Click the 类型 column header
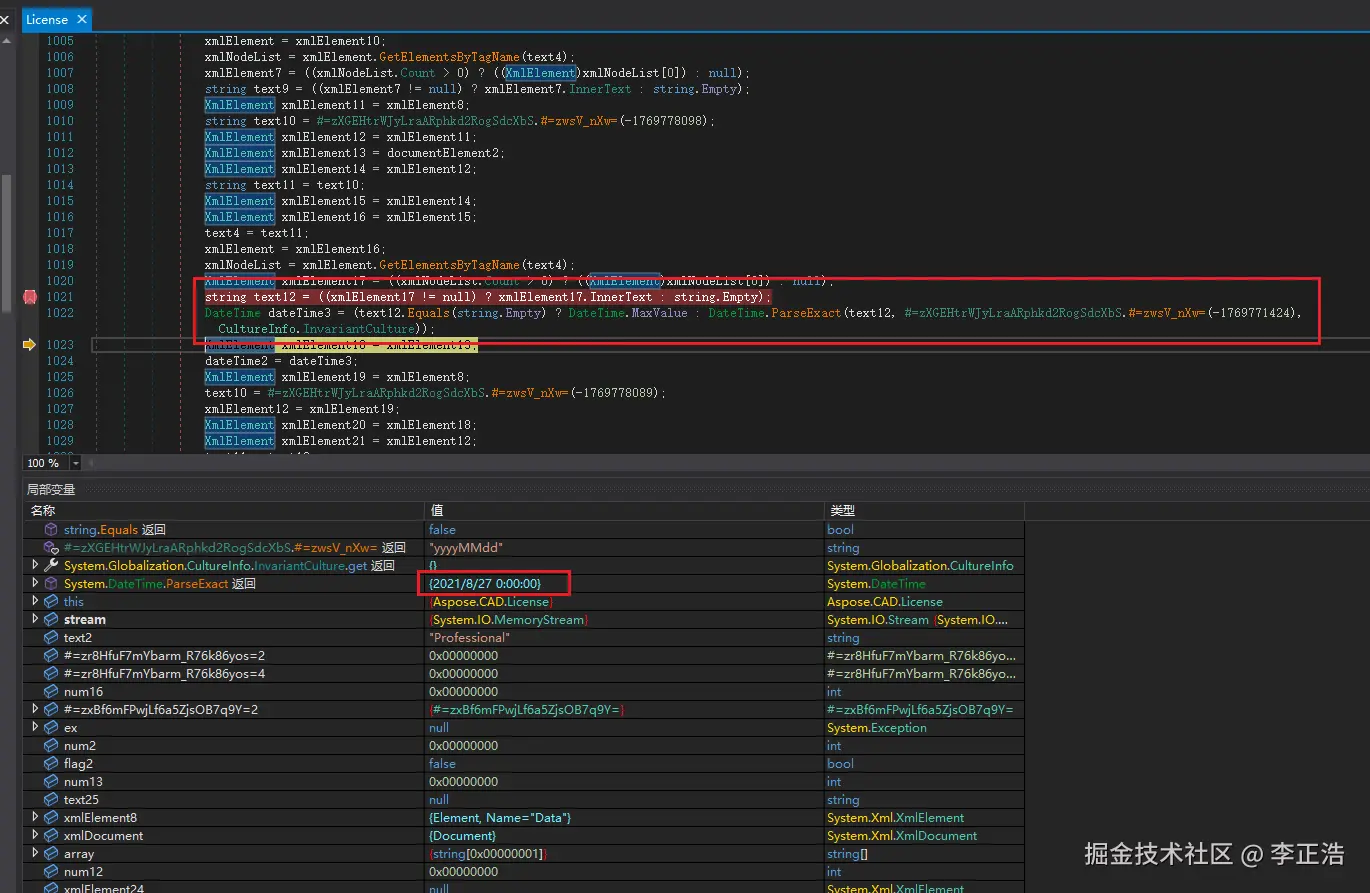 [x=842, y=511]
